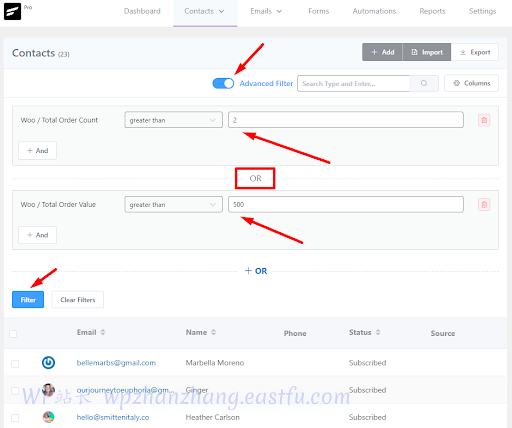Turn off the Advanced Filter switch
The height and width of the screenshot is (428, 512).
pos(223,83)
